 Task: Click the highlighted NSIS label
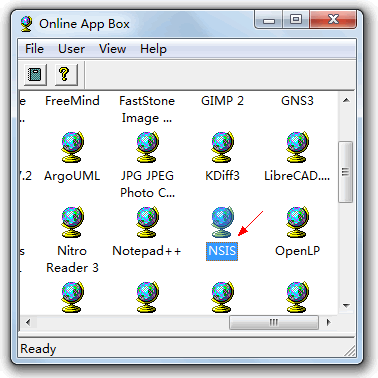click(x=222, y=251)
